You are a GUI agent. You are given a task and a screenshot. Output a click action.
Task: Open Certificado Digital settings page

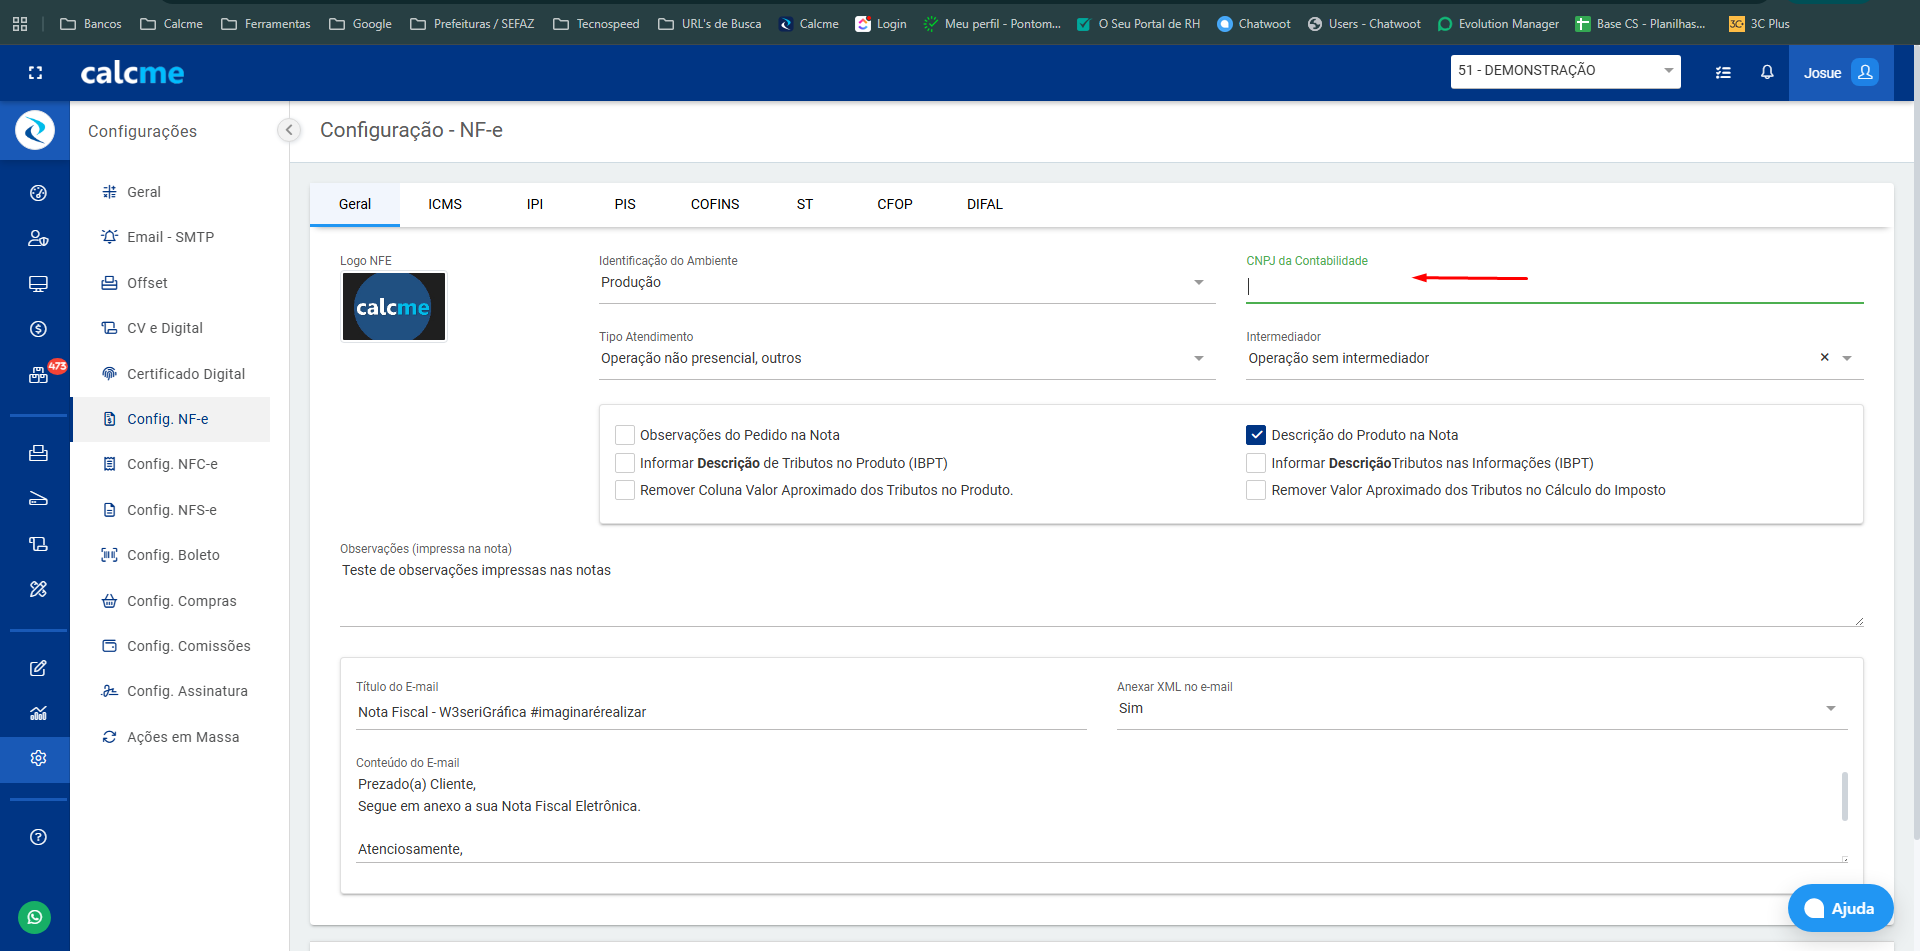[185, 374]
